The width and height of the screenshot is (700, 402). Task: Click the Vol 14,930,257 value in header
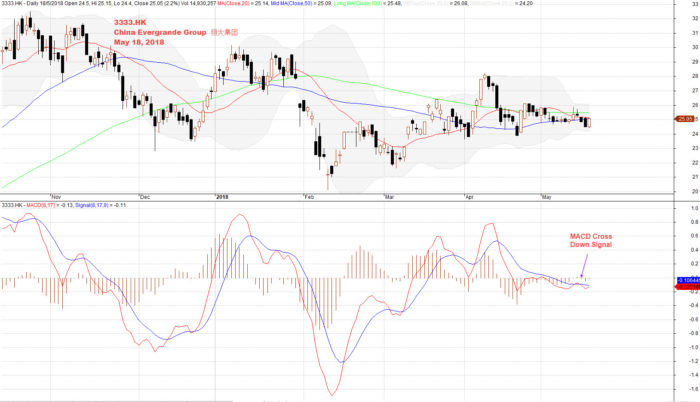click(196, 3)
